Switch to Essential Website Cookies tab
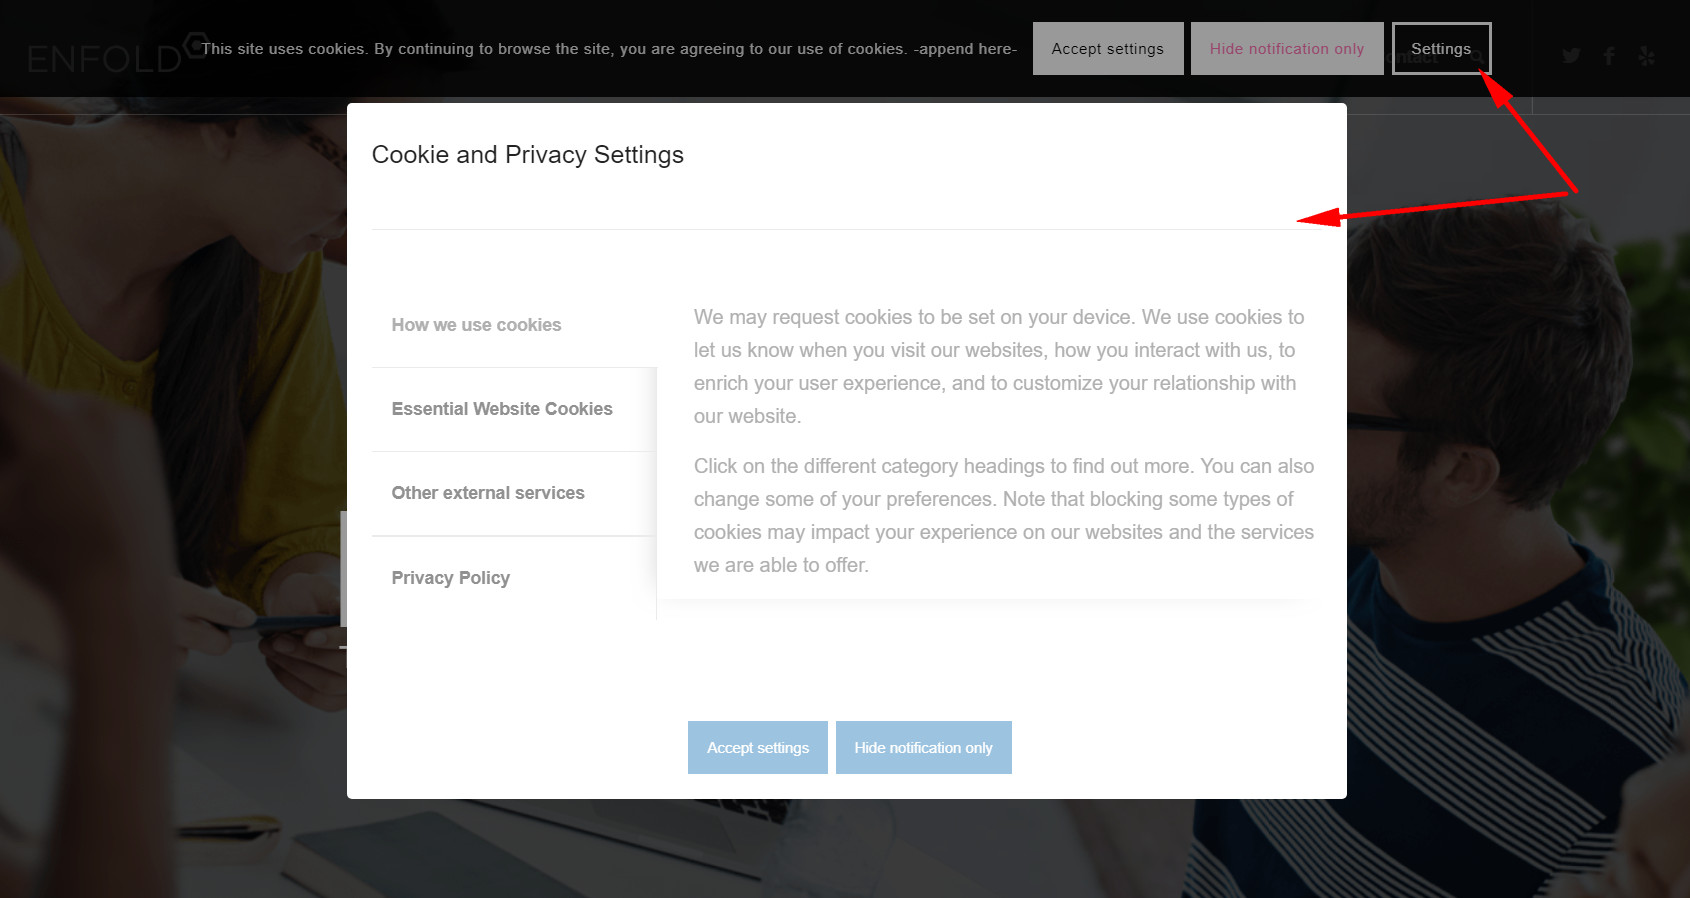Screen dimensions: 1690x898 (x=514, y=409)
